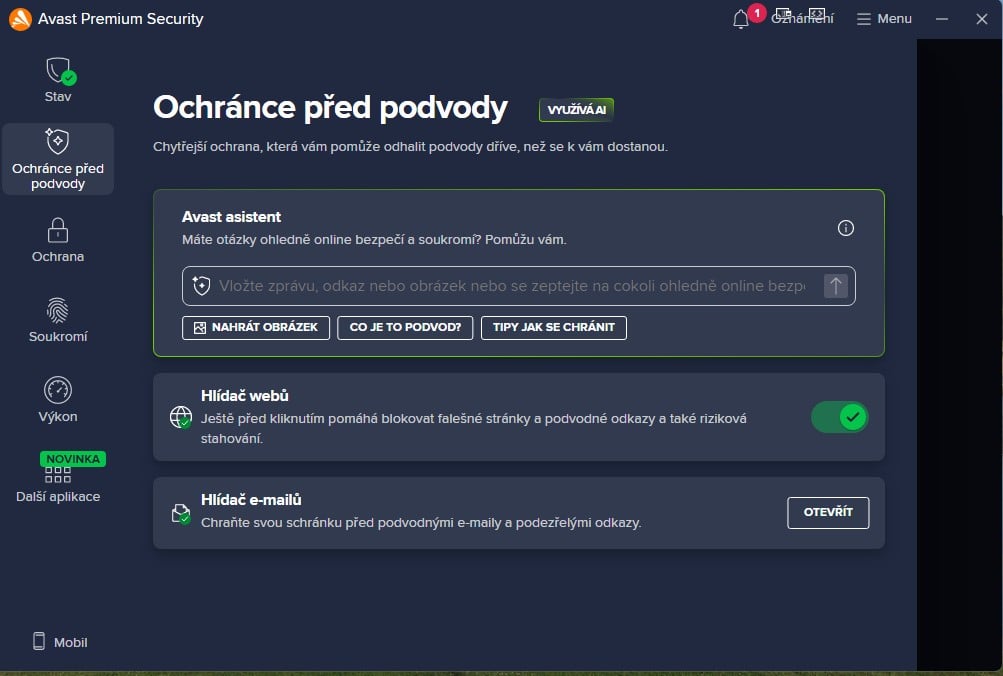Send message via the arrow icon
The width and height of the screenshot is (1003, 676).
pyautogui.click(x=835, y=285)
